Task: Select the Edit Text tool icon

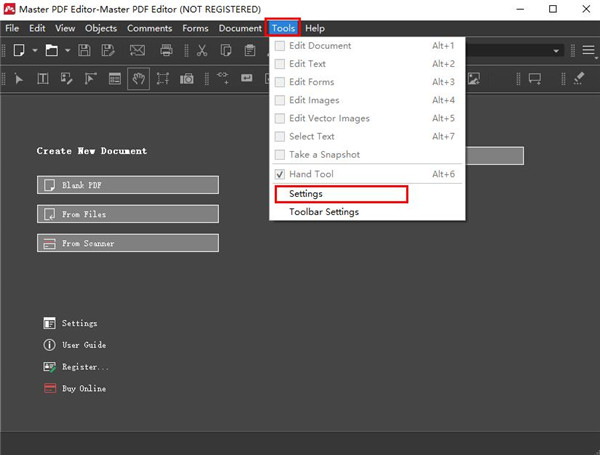Action: click(43, 79)
